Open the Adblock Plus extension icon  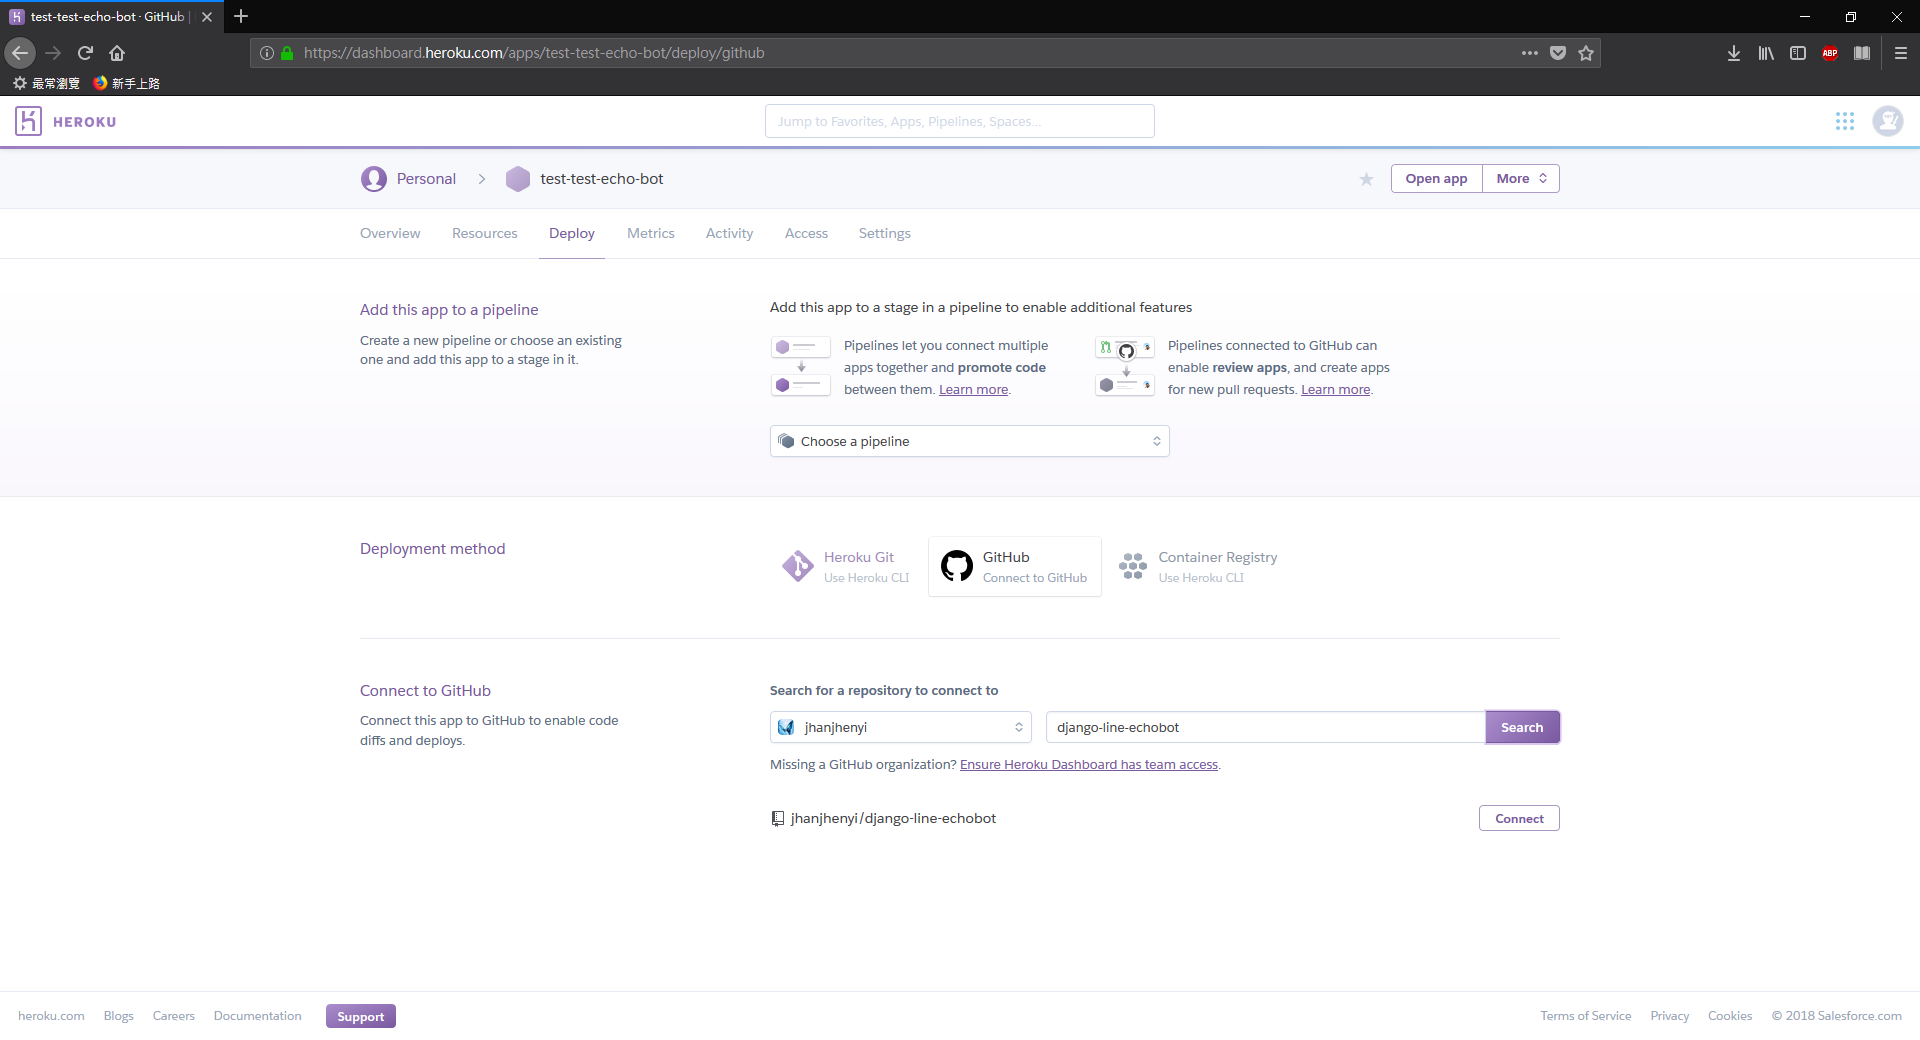[1830, 53]
